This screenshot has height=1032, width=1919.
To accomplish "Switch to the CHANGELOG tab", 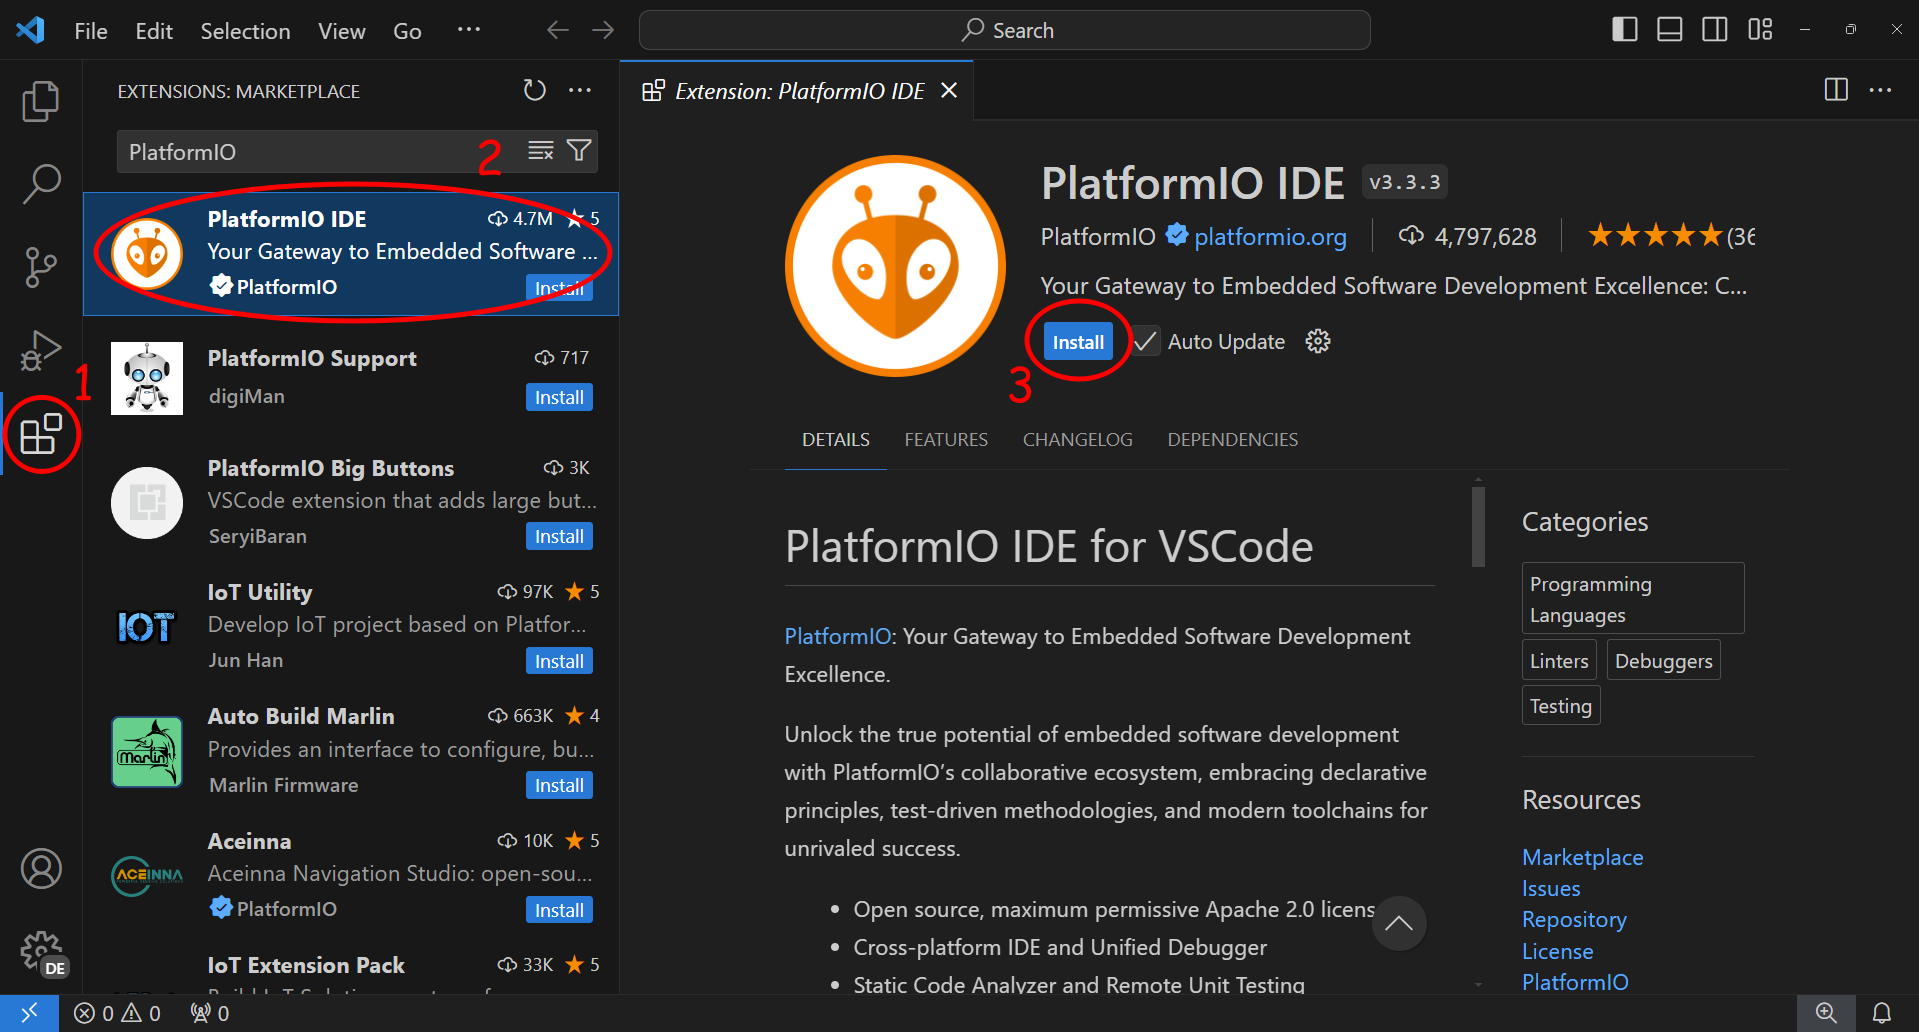I will click(1077, 440).
